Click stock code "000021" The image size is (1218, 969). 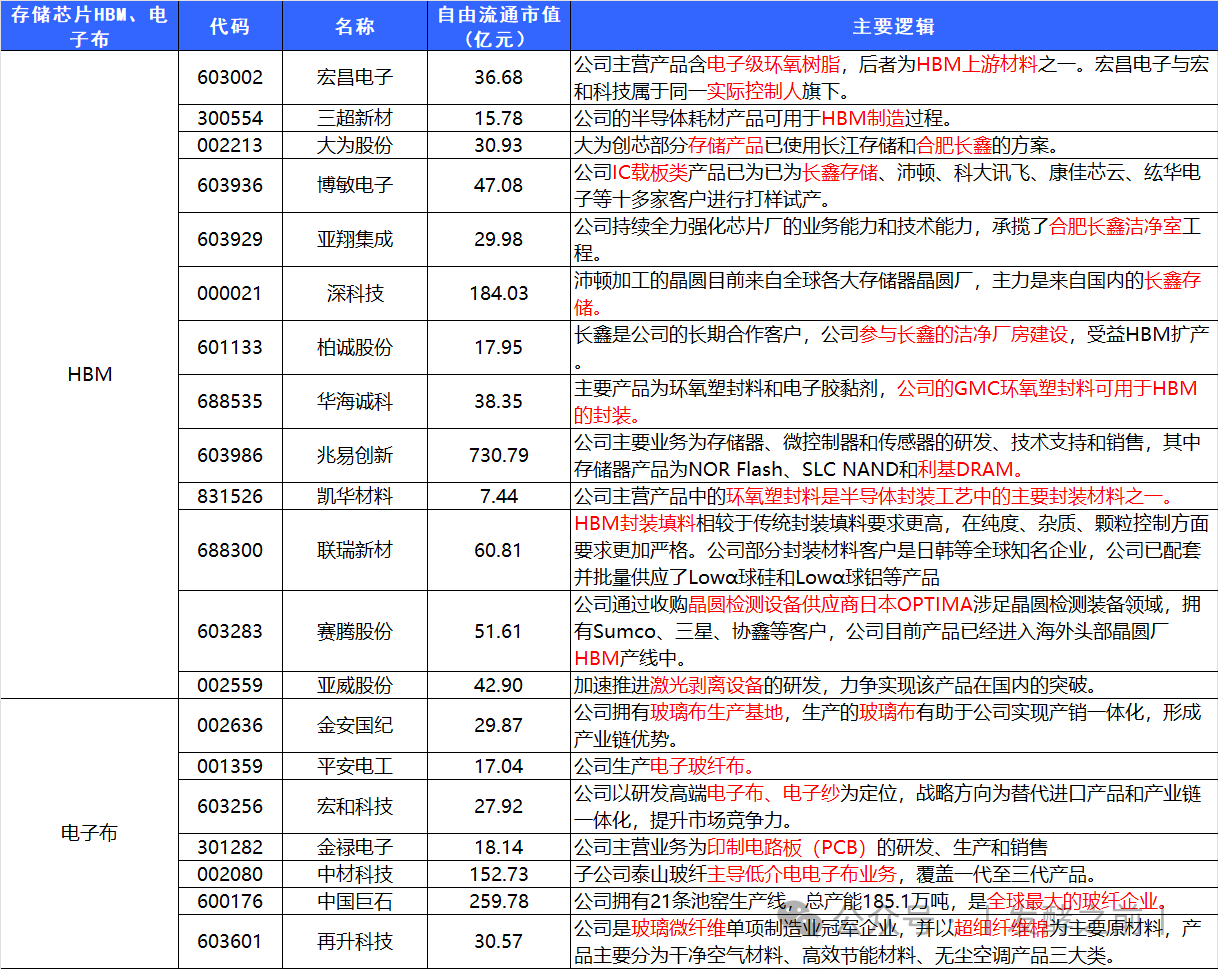(x=230, y=293)
